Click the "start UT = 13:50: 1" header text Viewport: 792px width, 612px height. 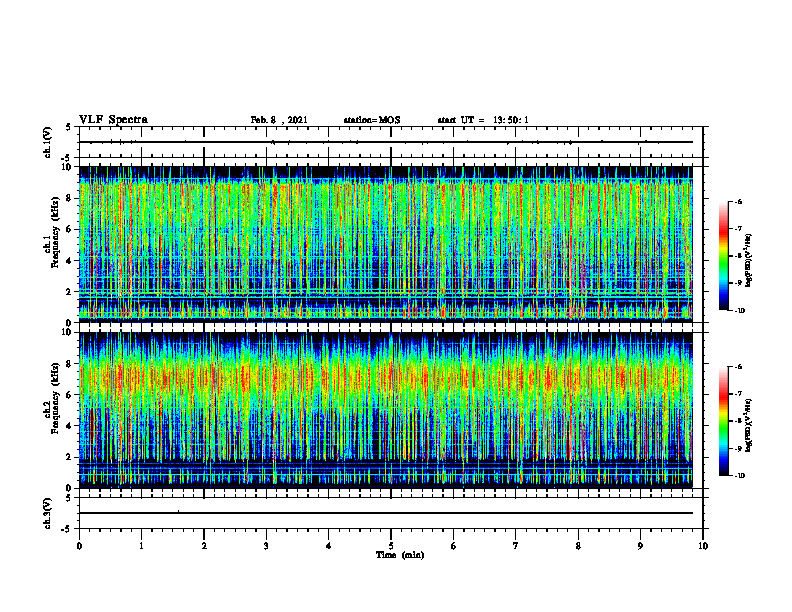pyautogui.click(x=483, y=120)
